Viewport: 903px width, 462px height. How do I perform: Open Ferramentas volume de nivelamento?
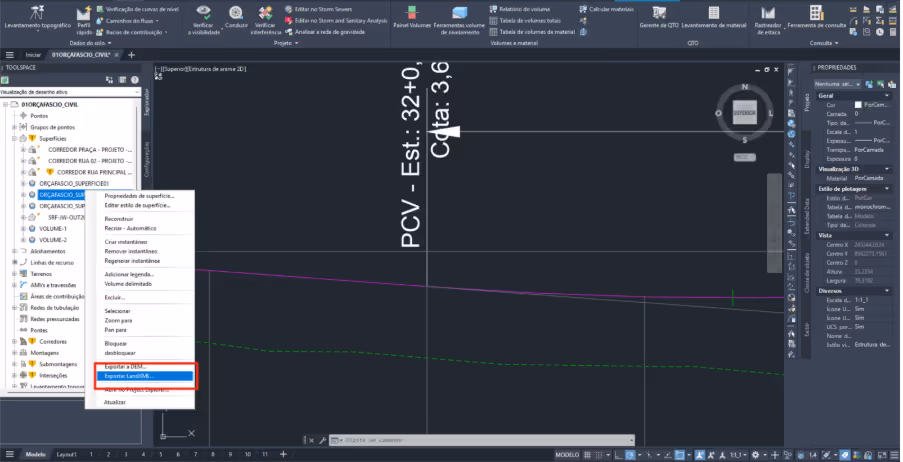pos(459,20)
